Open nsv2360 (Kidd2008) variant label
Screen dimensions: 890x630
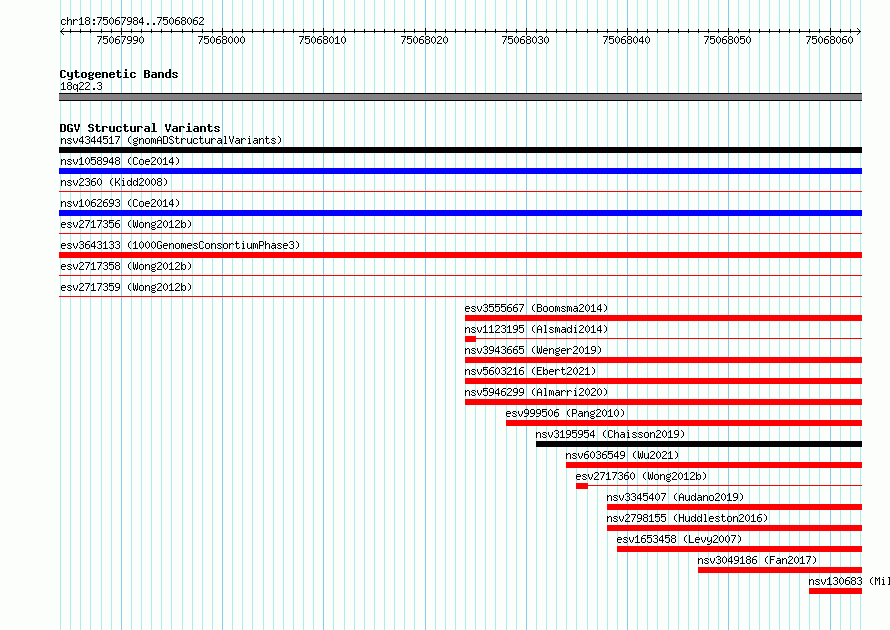click(114, 182)
